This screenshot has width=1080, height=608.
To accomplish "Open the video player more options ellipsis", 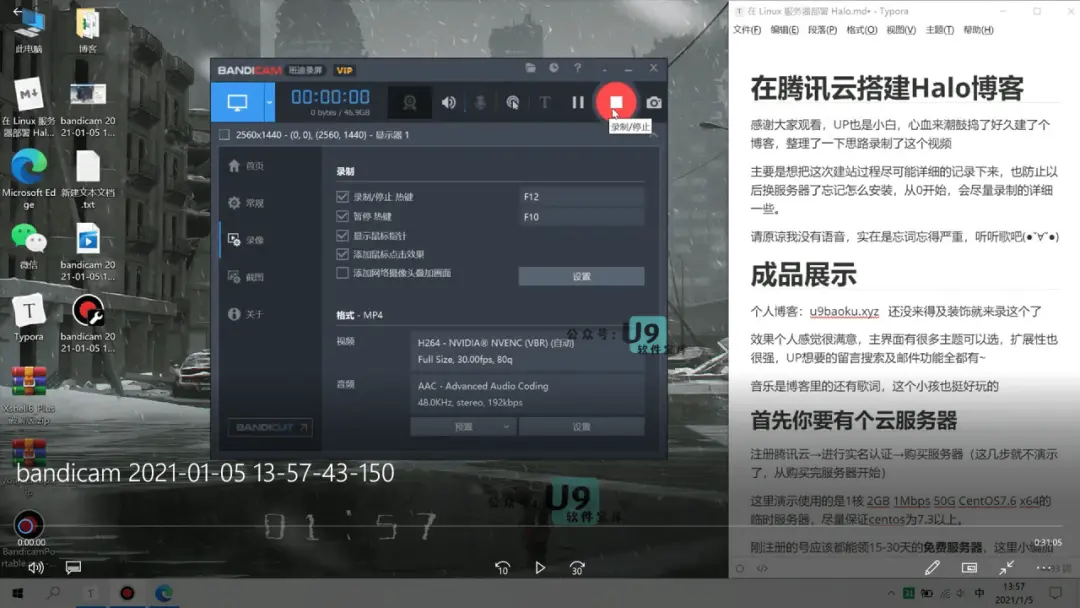I will pos(1044,568).
